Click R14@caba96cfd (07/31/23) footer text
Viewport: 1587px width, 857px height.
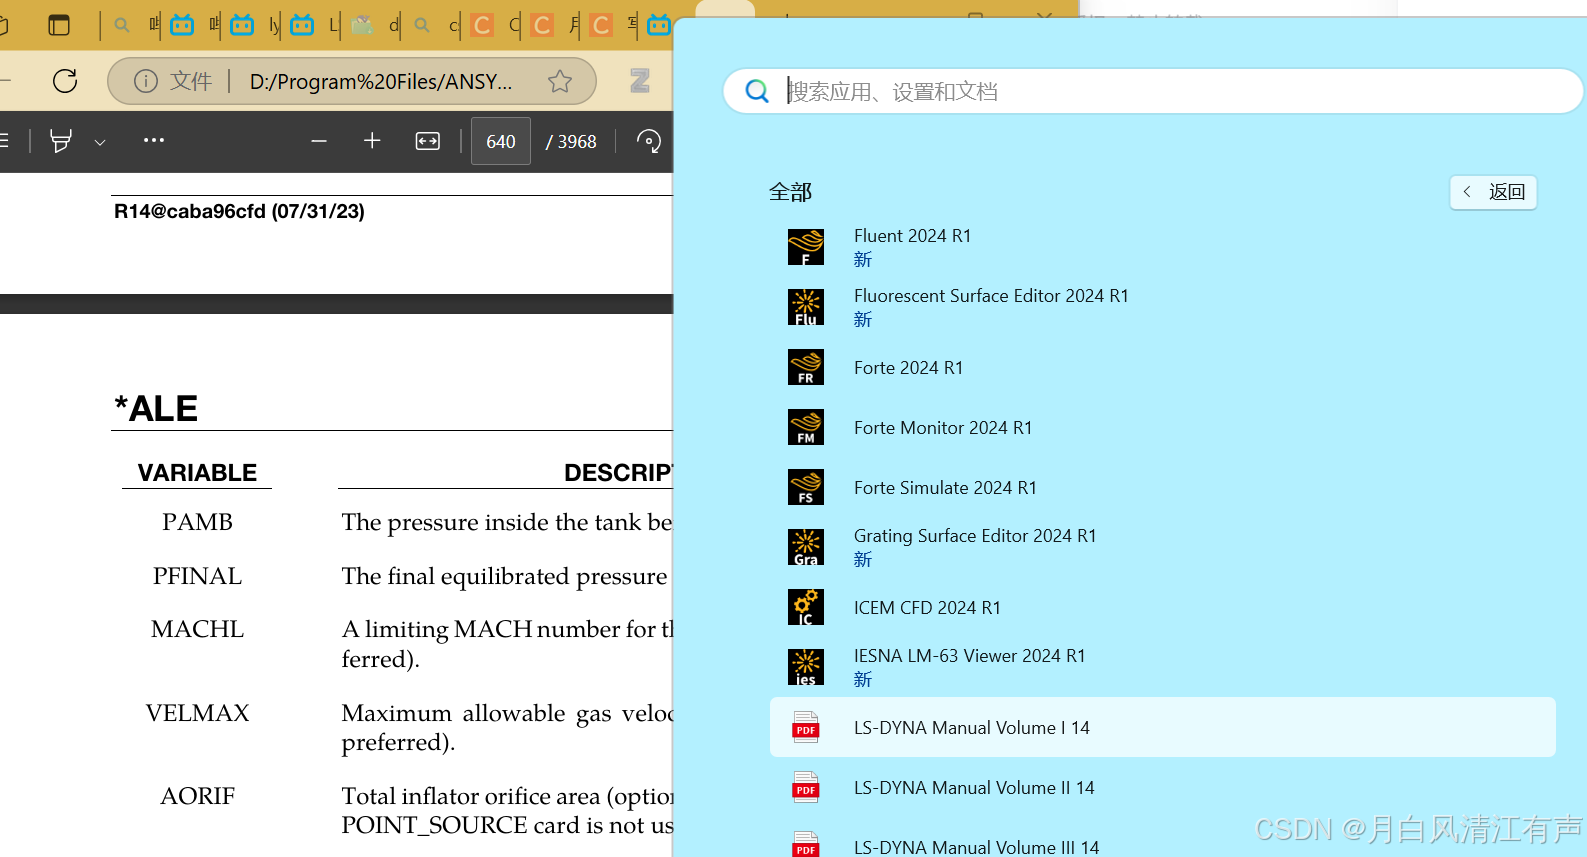click(x=239, y=211)
